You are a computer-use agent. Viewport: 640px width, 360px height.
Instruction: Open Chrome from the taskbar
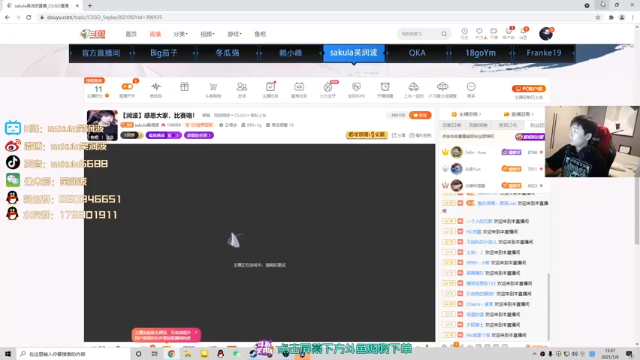pyautogui.click(x=171, y=354)
